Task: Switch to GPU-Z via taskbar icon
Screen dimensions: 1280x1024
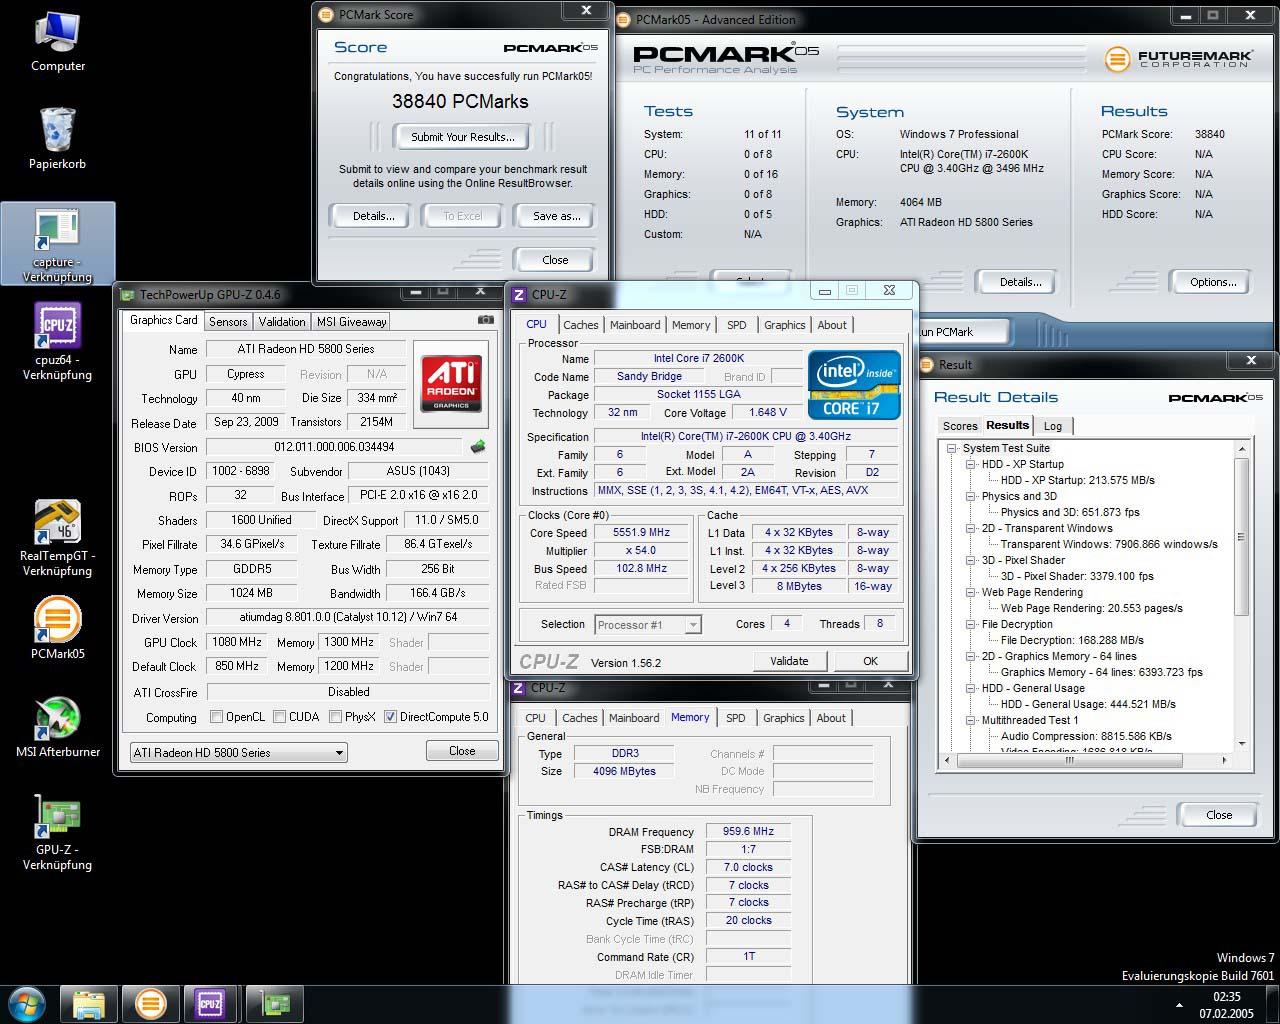Action: 275,1003
